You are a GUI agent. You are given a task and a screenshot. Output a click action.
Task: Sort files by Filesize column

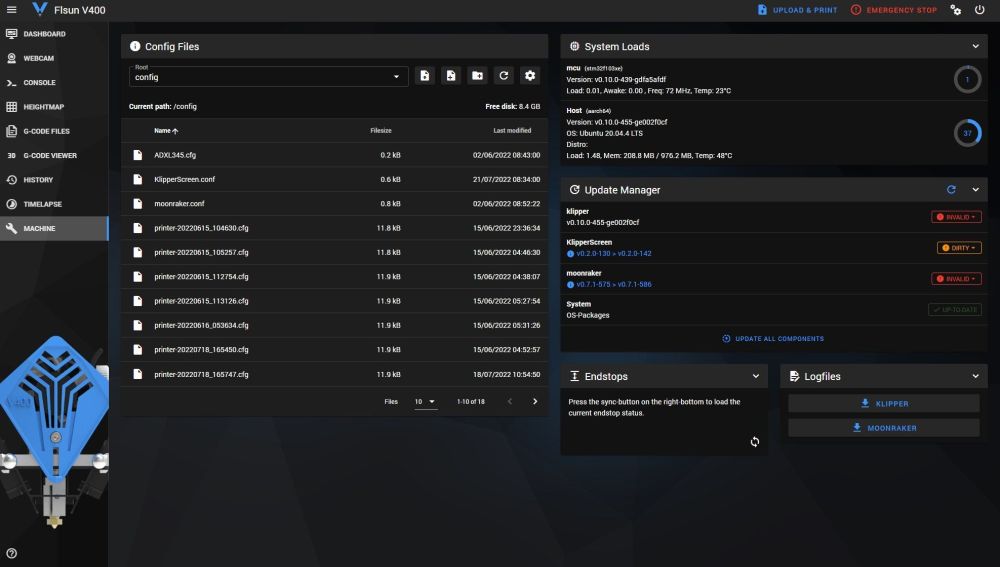[x=381, y=131]
